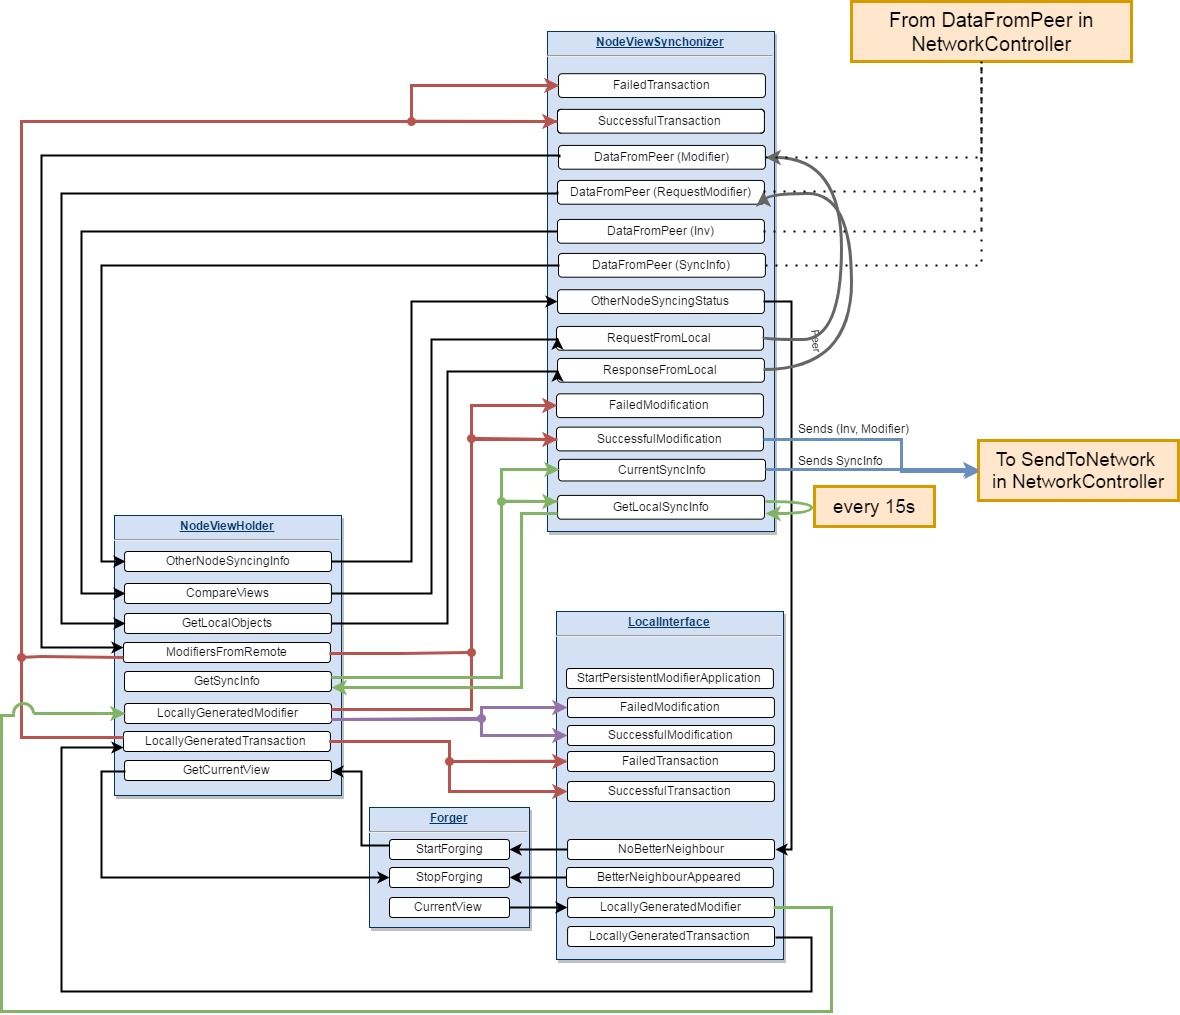Open the NodeViewSynchonizer header link

[x=660, y=43]
